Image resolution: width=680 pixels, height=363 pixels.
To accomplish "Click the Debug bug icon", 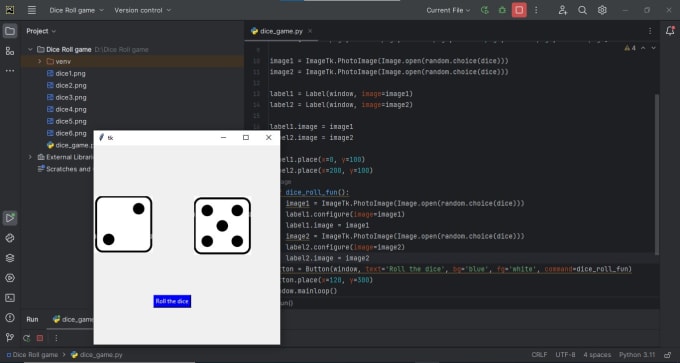I will [x=502, y=10].
